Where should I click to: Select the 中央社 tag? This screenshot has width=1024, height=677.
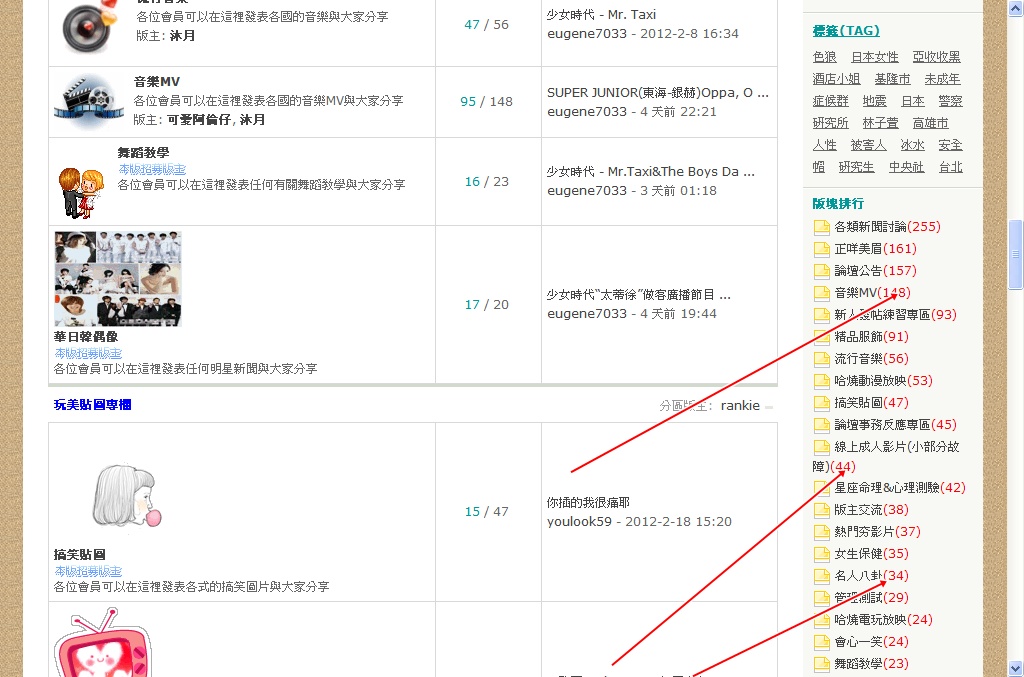(x=906, y=167)
